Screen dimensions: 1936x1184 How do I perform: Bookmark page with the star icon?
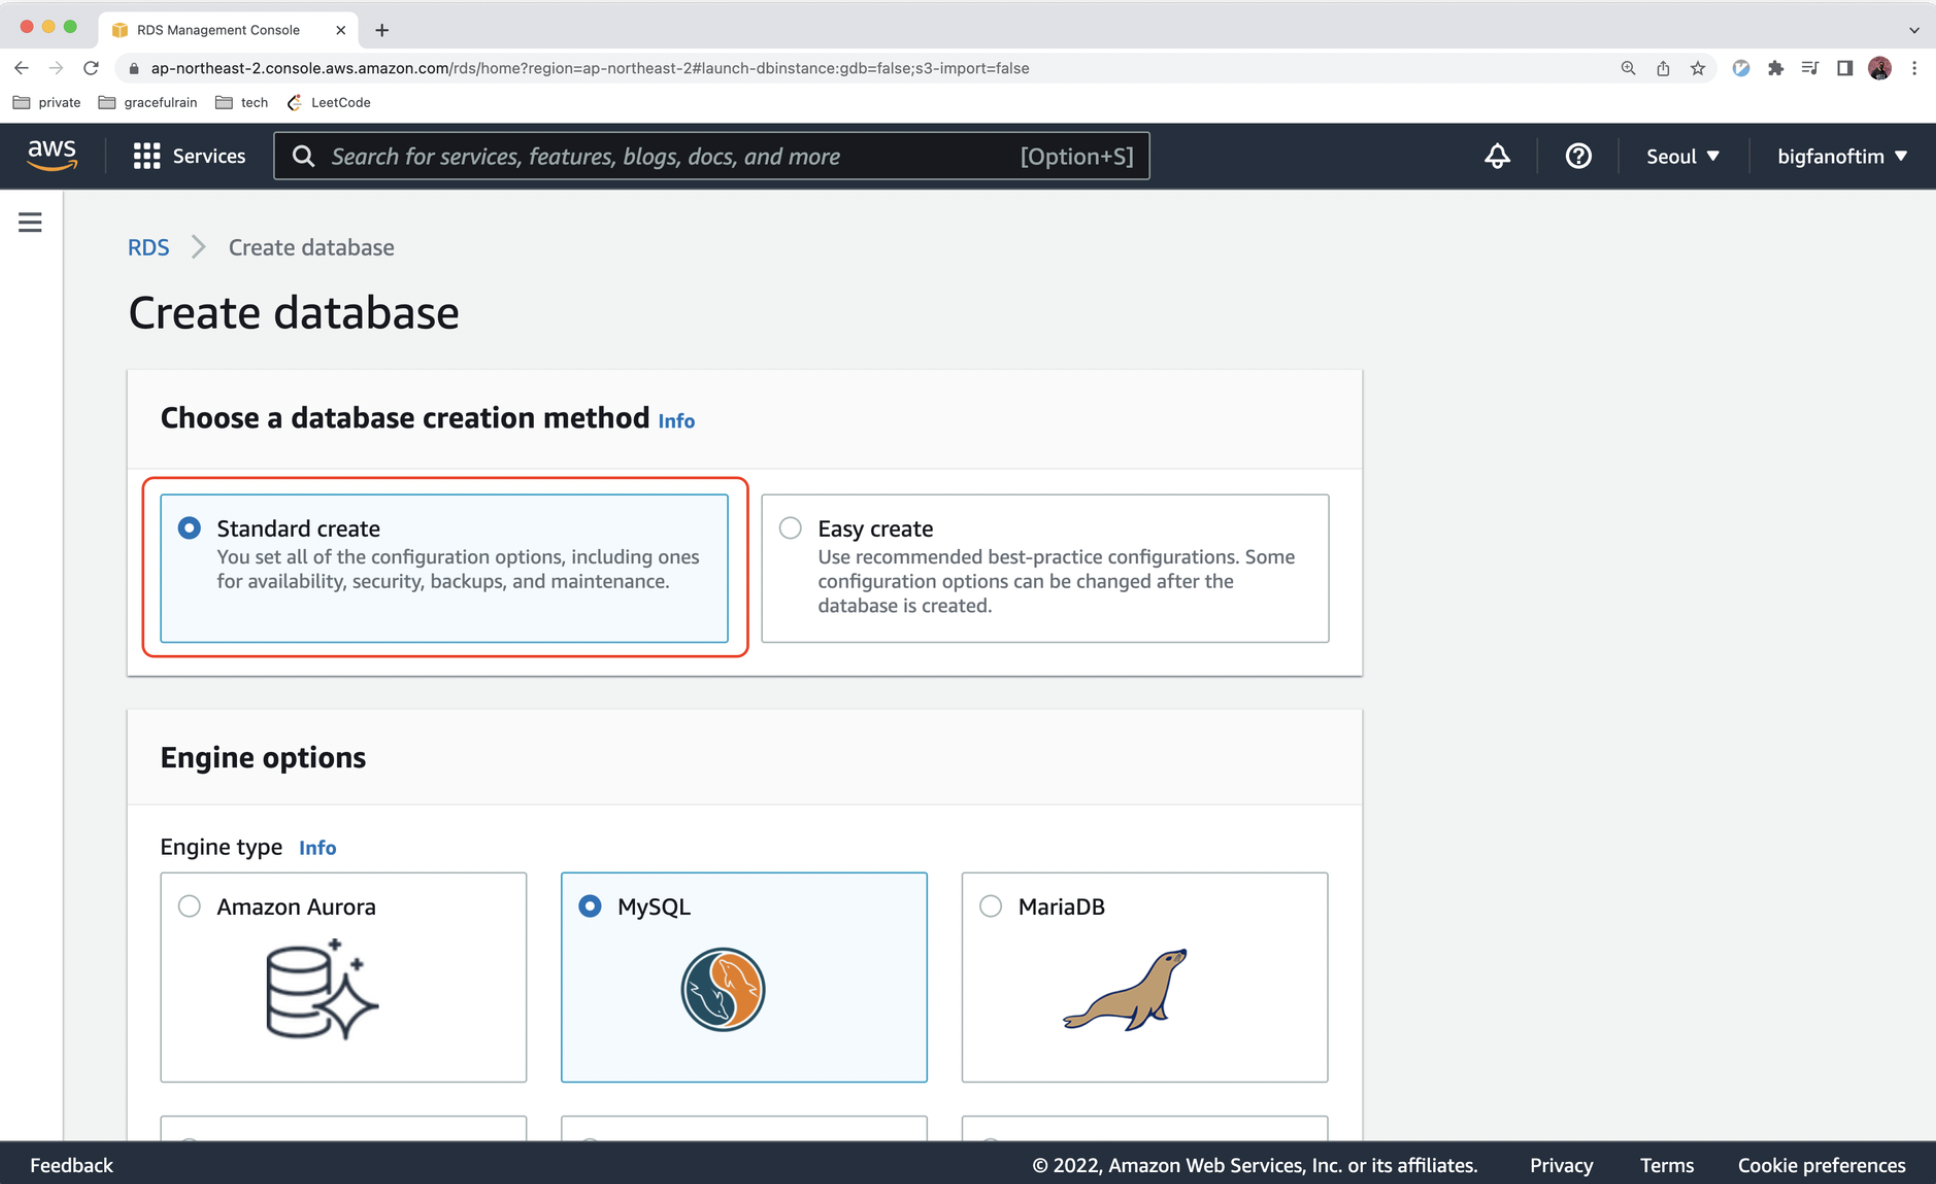click(1697, 68)
